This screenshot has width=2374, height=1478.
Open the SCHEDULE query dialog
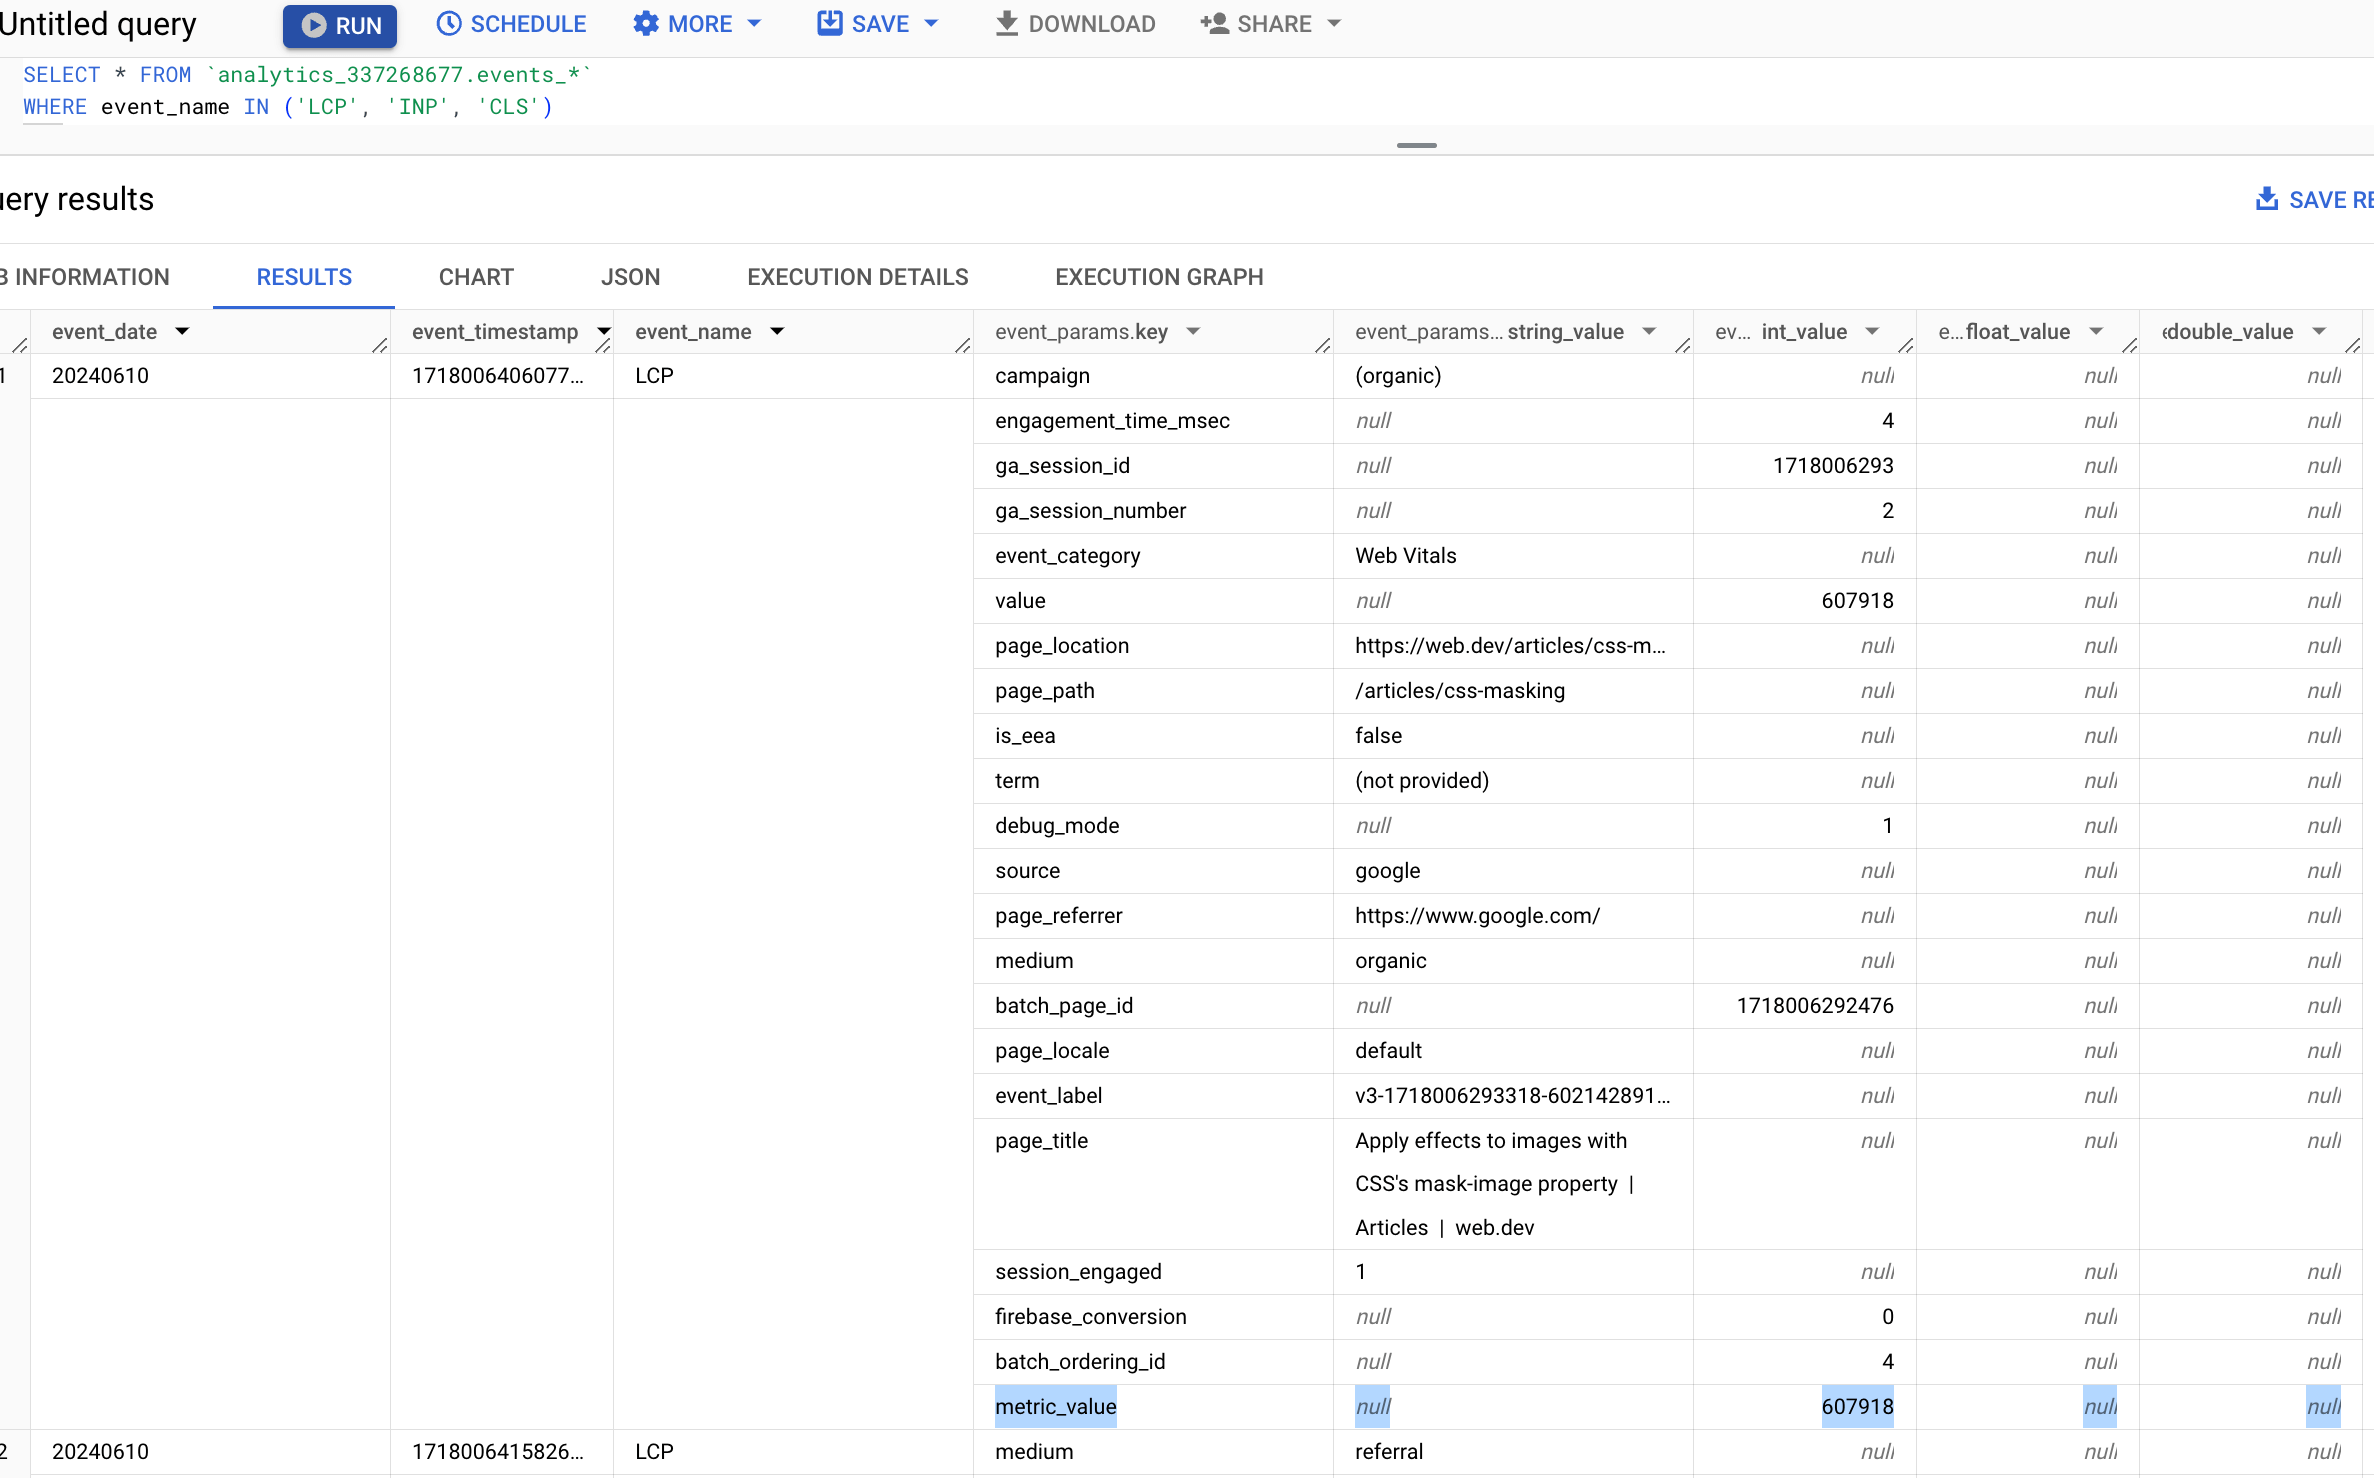coord(511,24)
